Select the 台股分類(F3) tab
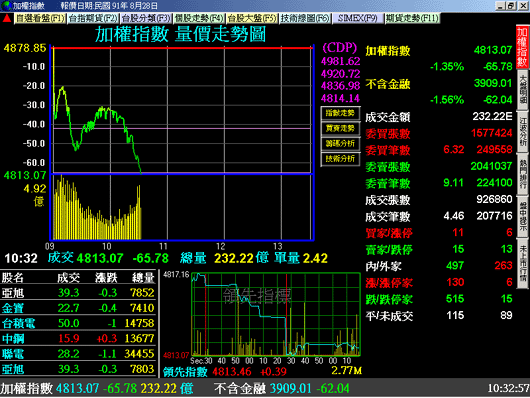Viewport: 530px width, 398px height. [146, 18]
